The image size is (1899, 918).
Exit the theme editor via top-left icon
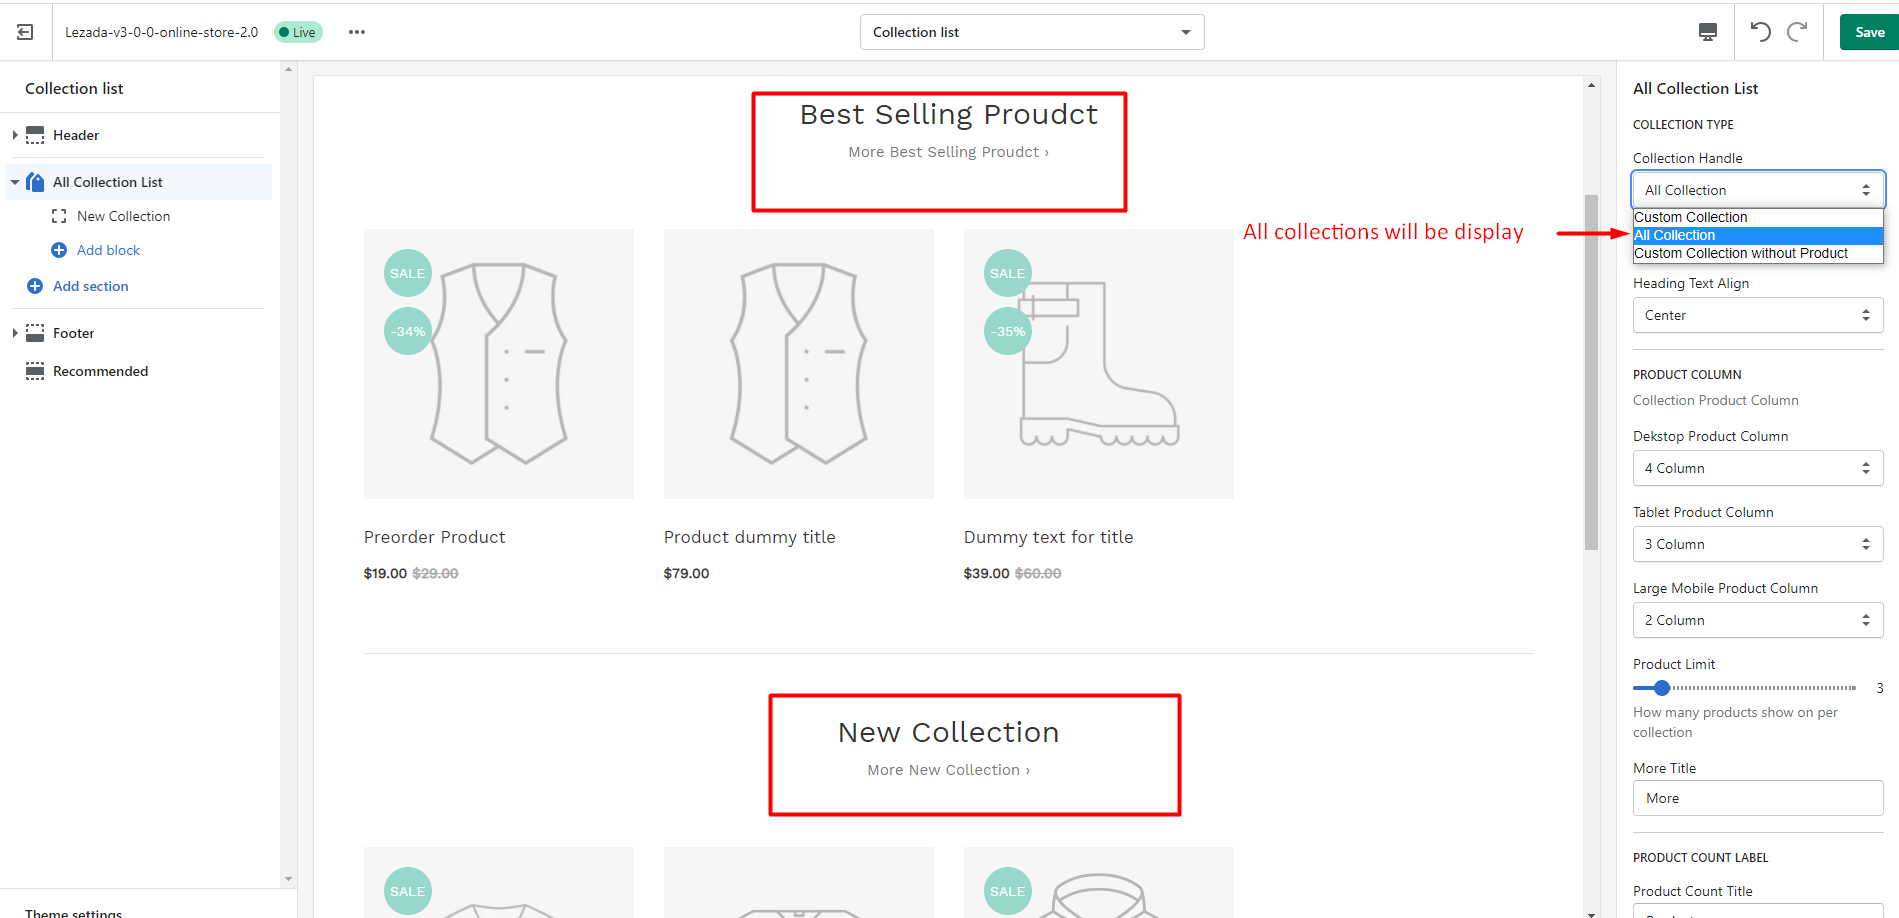click(x=24, y=31)
